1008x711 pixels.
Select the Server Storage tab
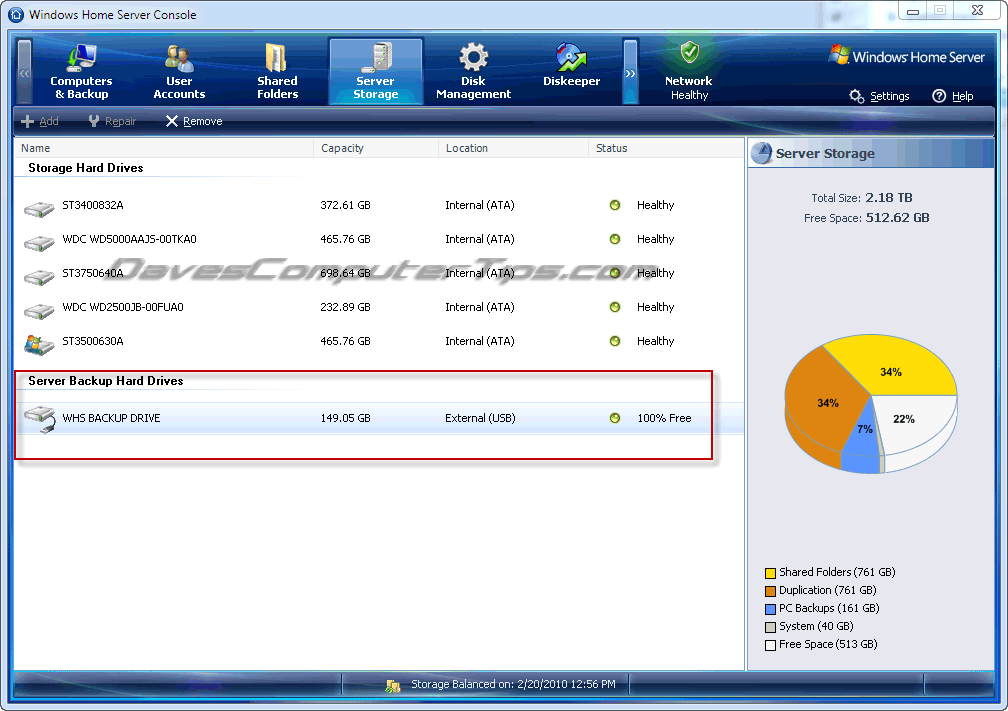pos(376,71)
